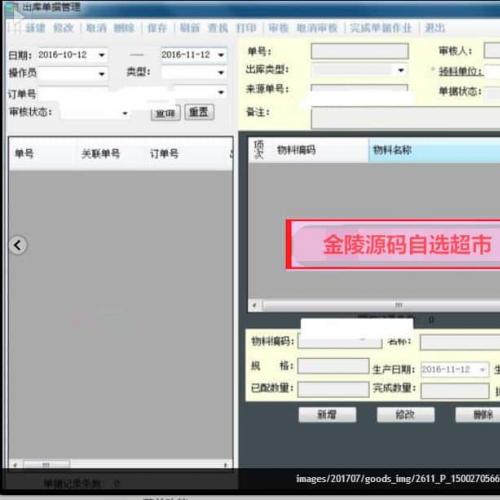This screenshot has width=500, height=500.
Task: Open the 生产日期 date dropdown
Action: click(x=482, y=370)
